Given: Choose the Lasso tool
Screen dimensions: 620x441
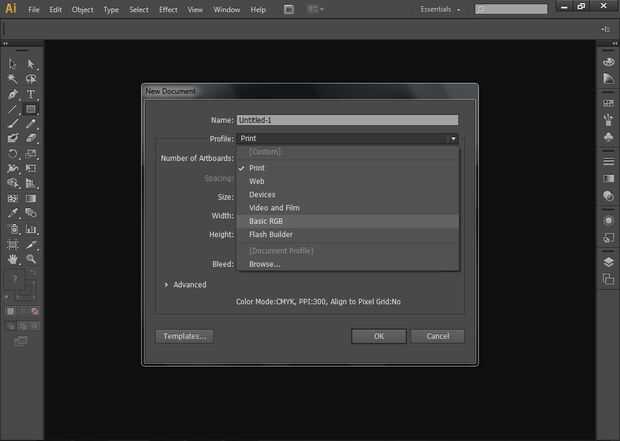Looking at the screenshot, I should click(x=31, y=79).
